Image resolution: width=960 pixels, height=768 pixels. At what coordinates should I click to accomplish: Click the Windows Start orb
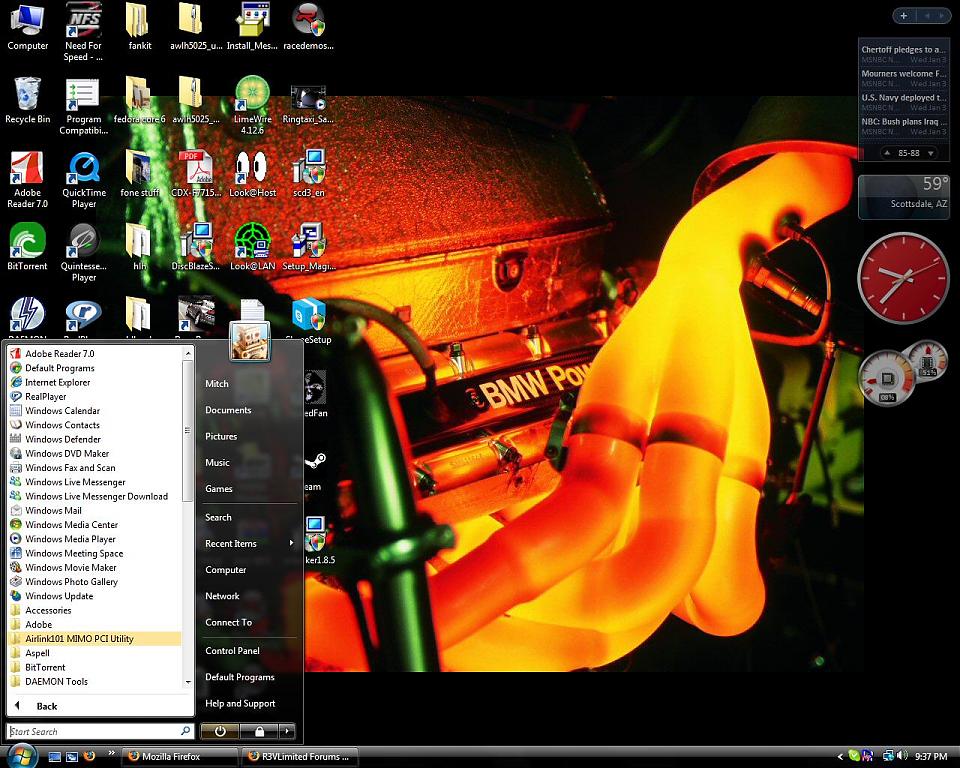[x=21, y=756]
